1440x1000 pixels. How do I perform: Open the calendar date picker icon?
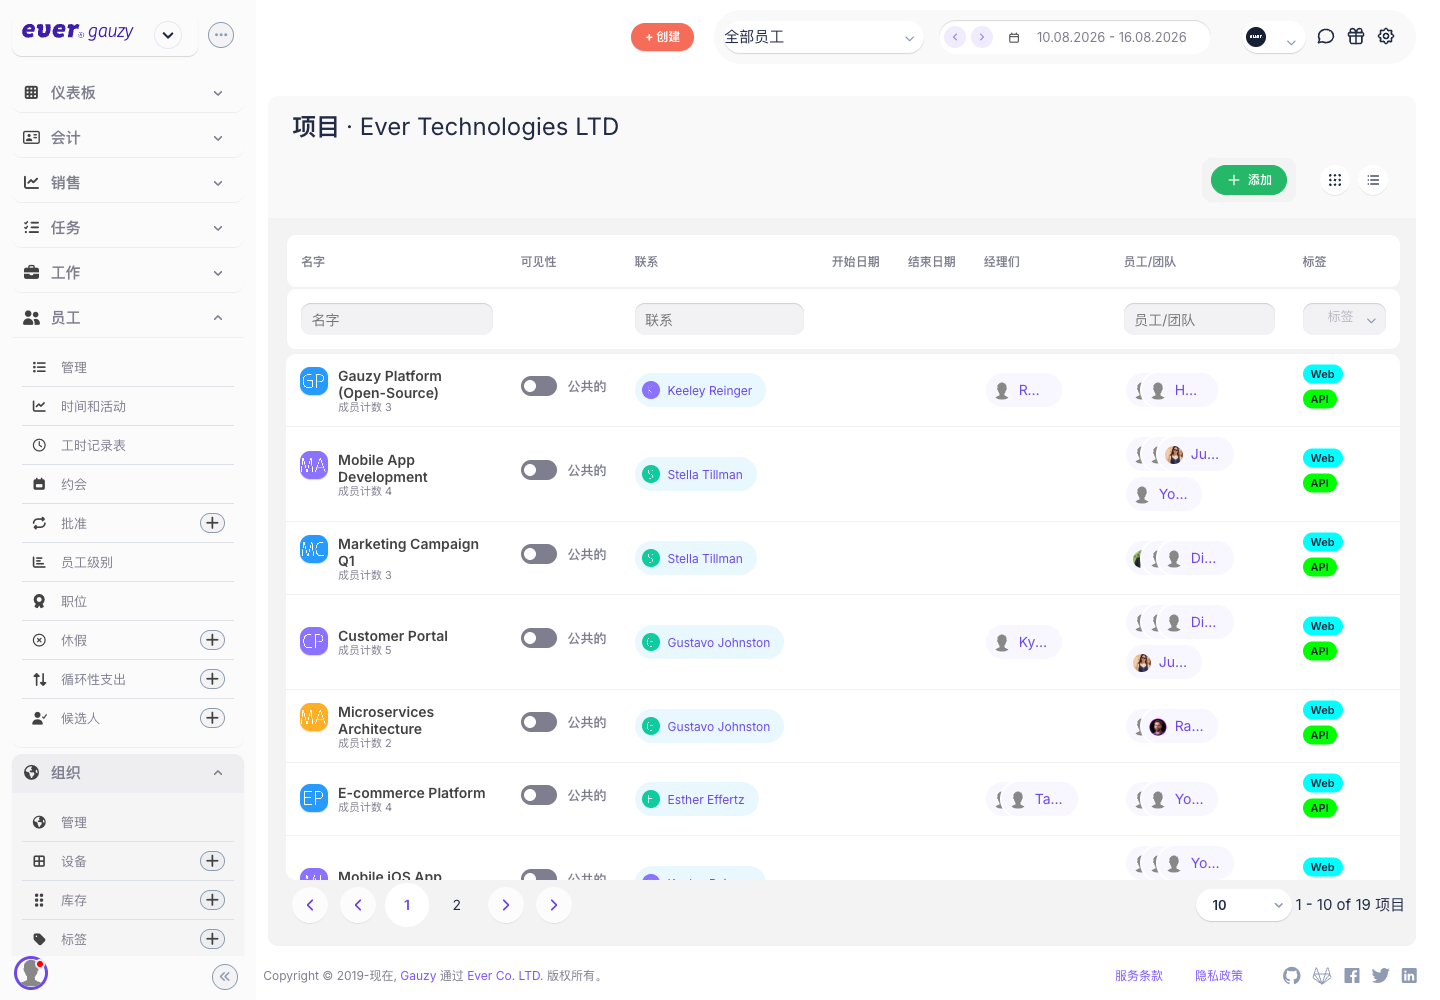pyautogui.click(x=1014, y=37)
